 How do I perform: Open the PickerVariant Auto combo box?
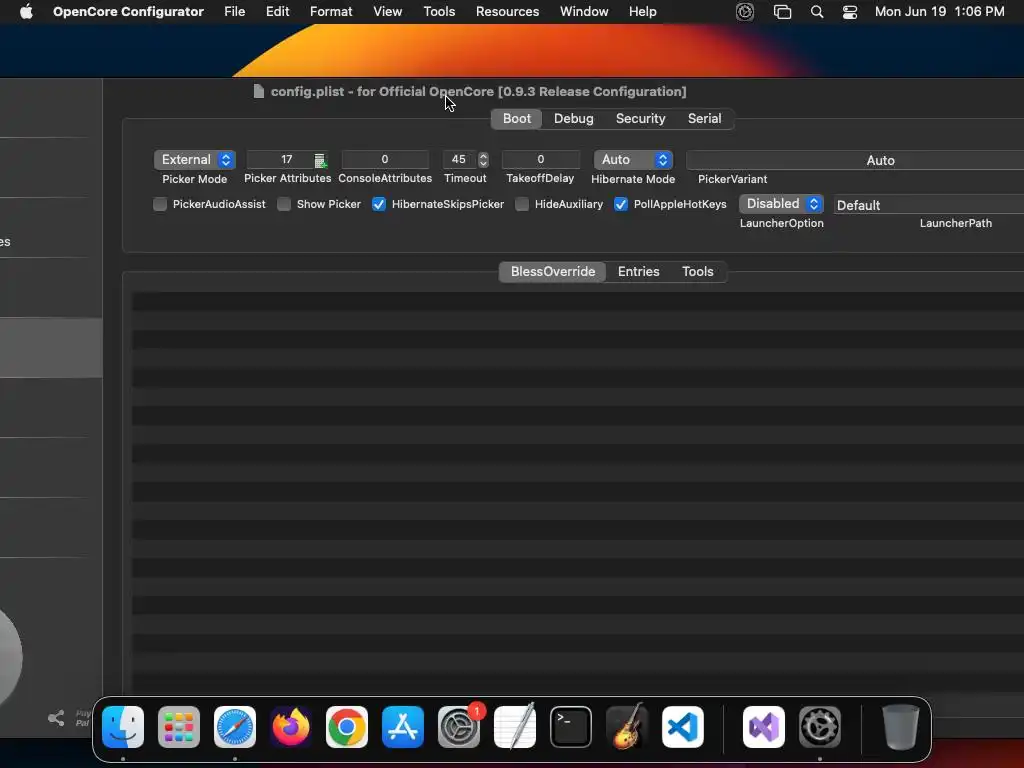(856, 160)
